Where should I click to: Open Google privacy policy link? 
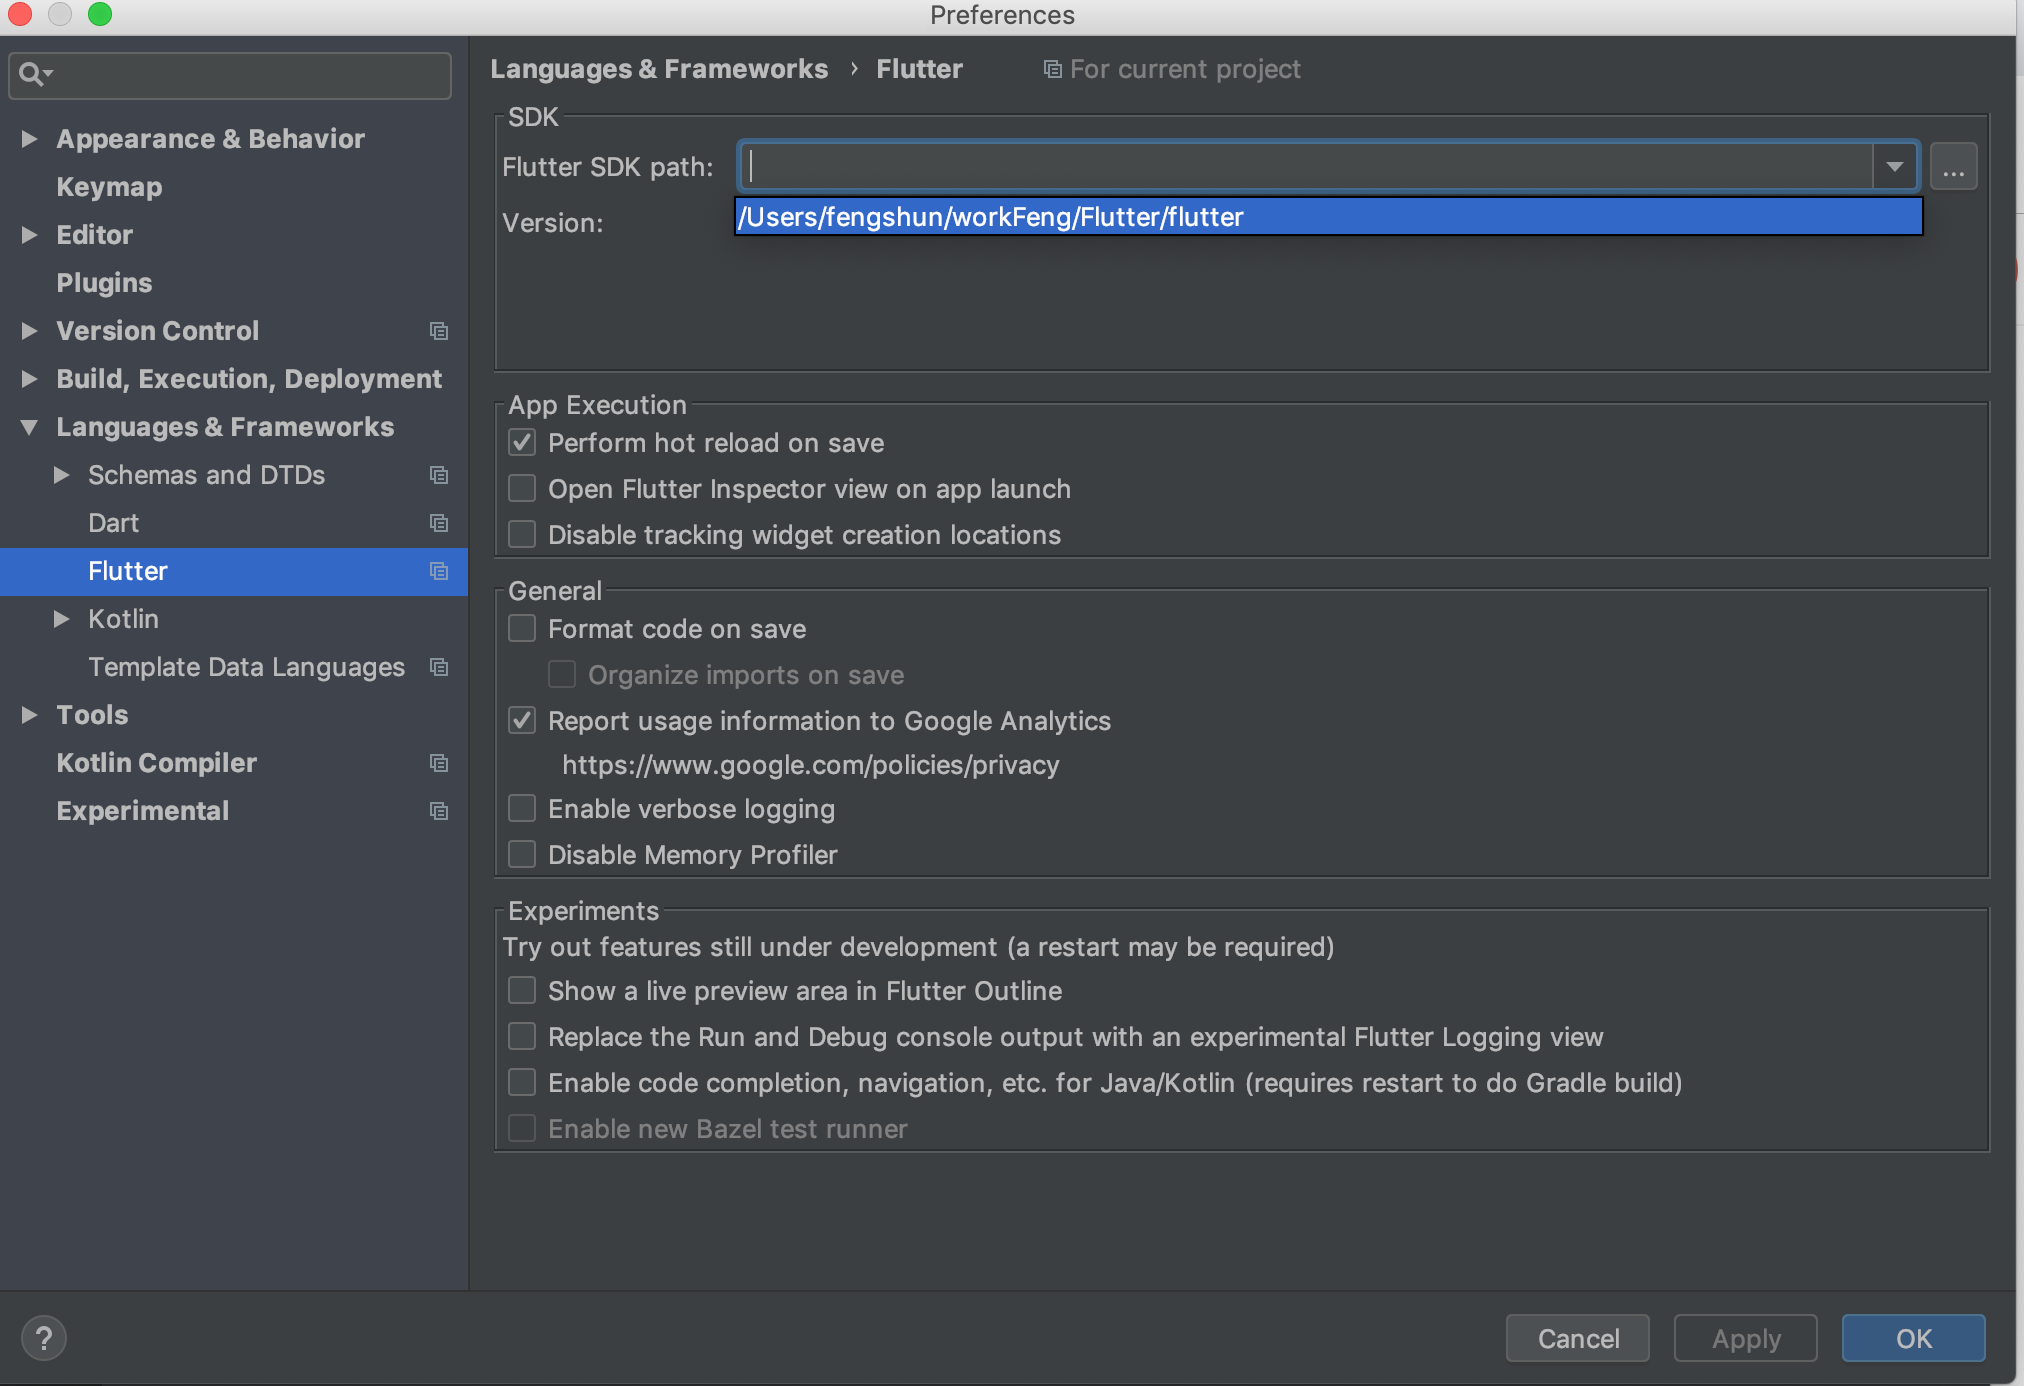(810, 765)
